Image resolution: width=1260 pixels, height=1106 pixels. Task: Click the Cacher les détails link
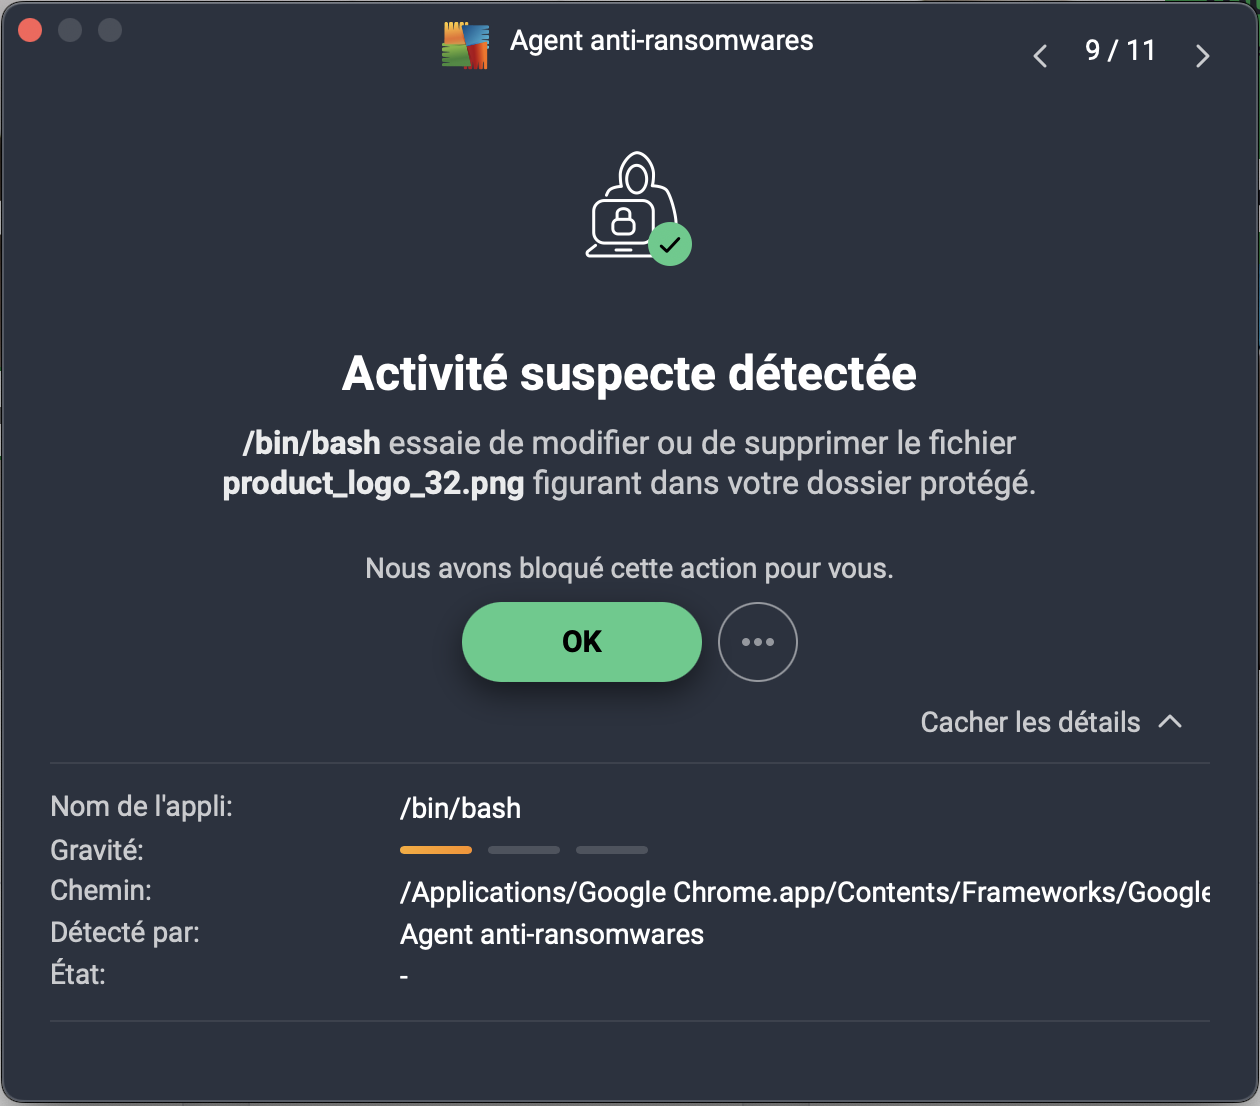pos(1030,722)
